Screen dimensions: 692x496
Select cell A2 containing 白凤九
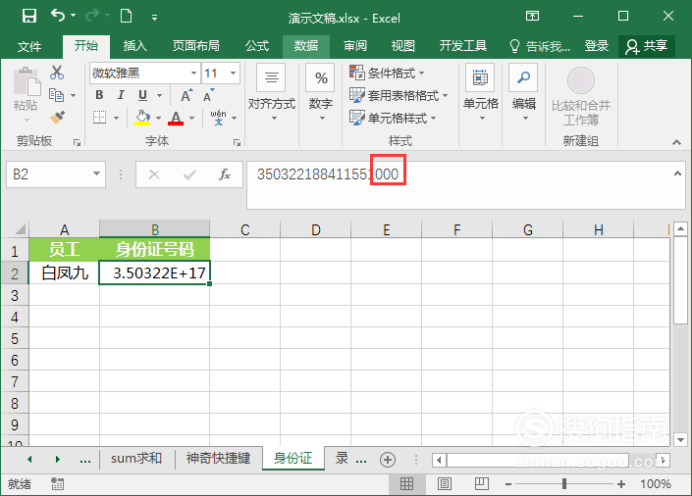(64, 273)
